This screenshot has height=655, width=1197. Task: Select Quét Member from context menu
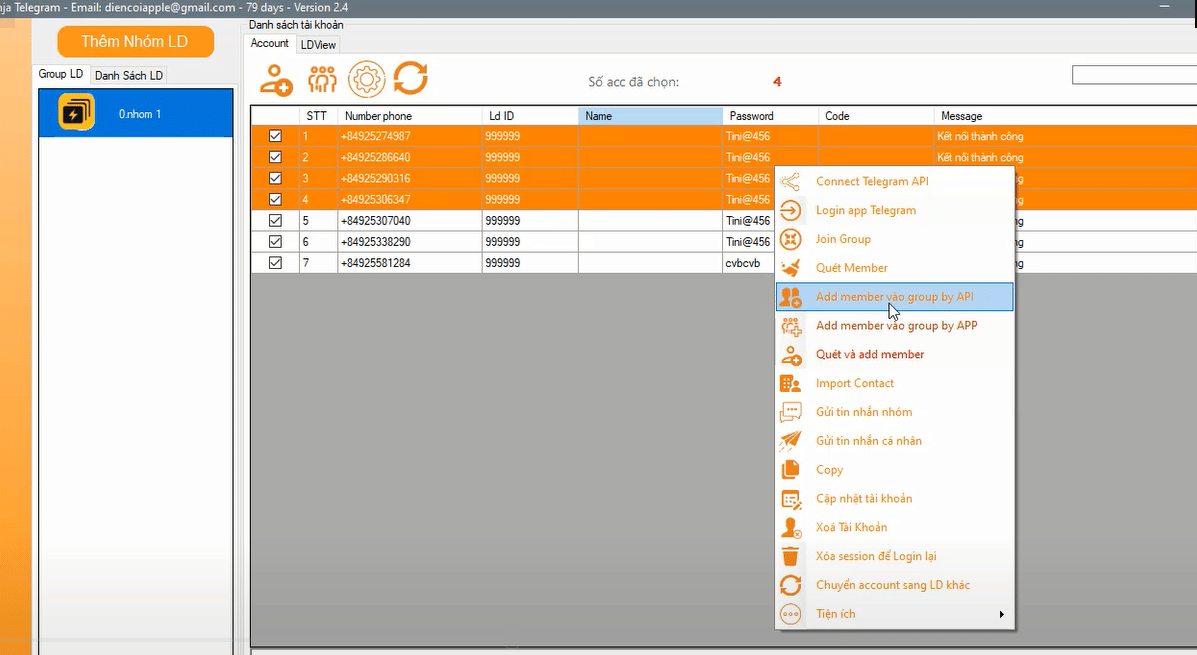coord(895,268)
